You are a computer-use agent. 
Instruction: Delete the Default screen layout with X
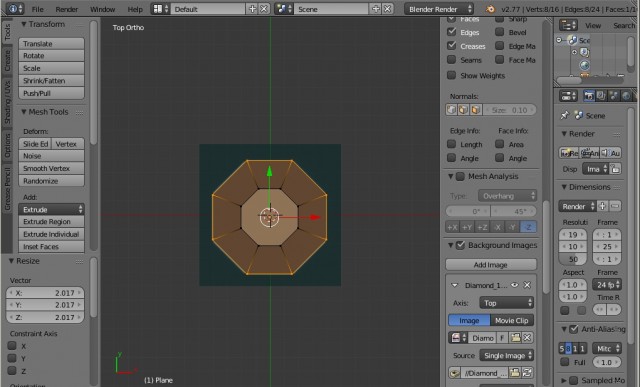coord(264,9)
